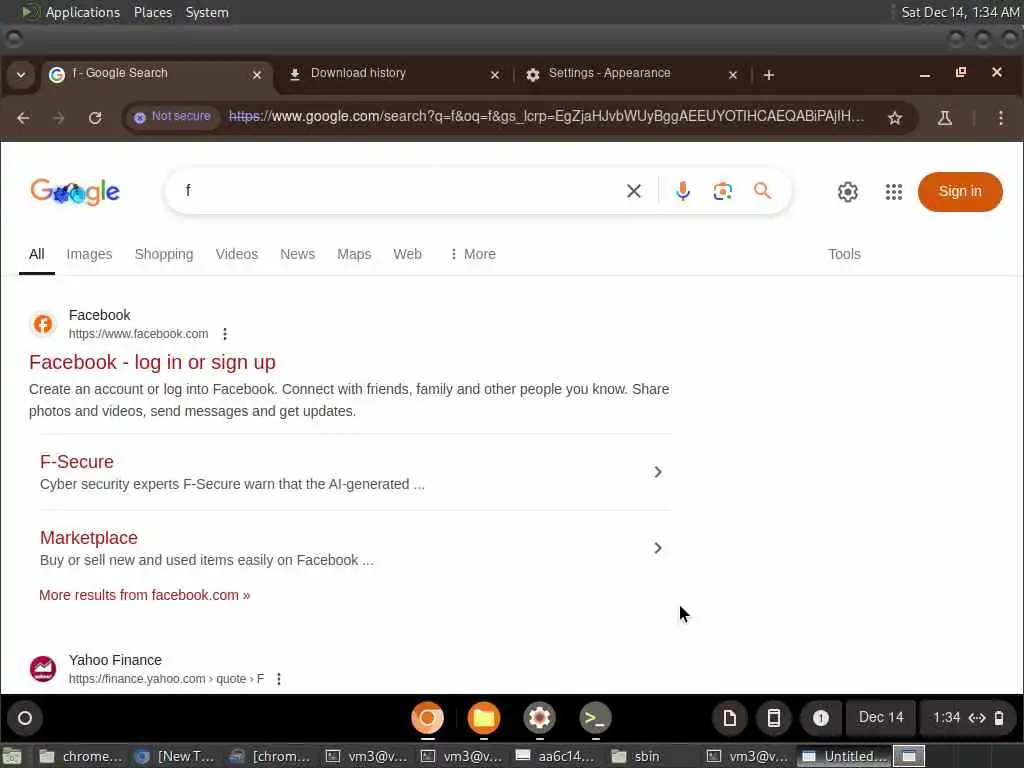Select the All results filter
1024x768 pixels.
click(x=37, y=254)
